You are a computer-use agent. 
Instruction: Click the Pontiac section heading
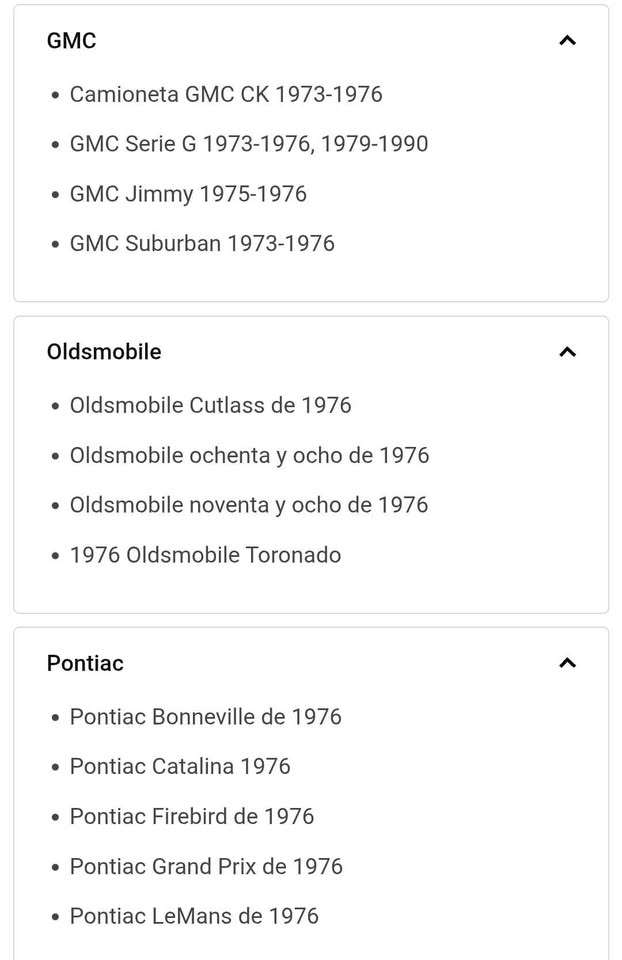pos(85,663)
